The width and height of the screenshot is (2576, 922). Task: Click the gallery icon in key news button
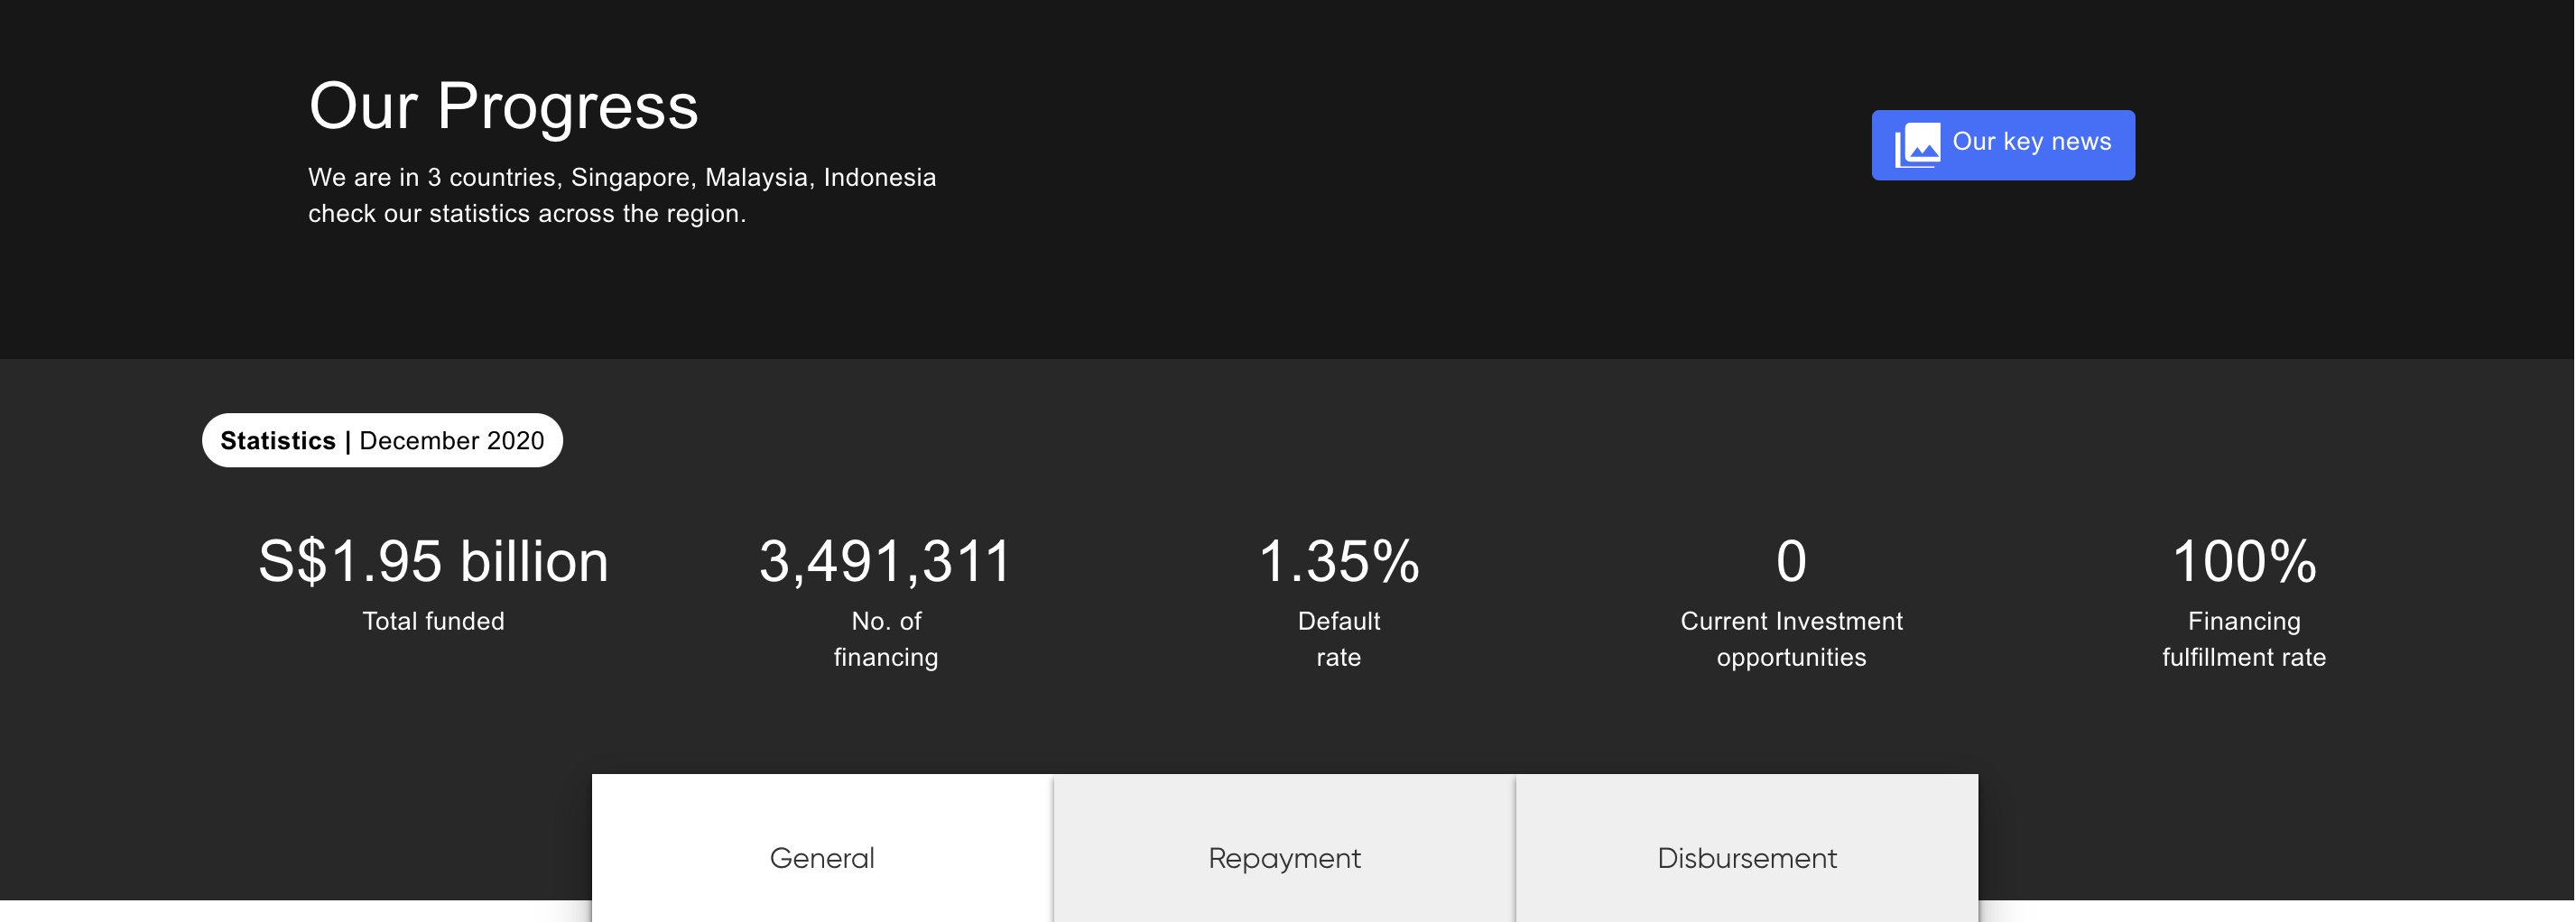pyautogui.click(x=1917, y=145)
